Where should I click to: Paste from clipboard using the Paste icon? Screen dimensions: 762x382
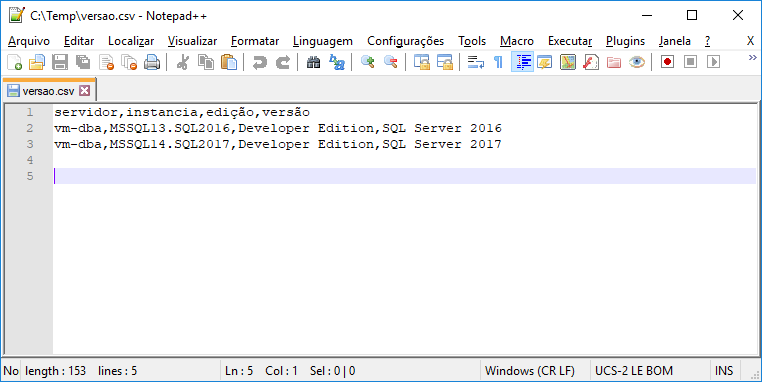click(229, 62)
